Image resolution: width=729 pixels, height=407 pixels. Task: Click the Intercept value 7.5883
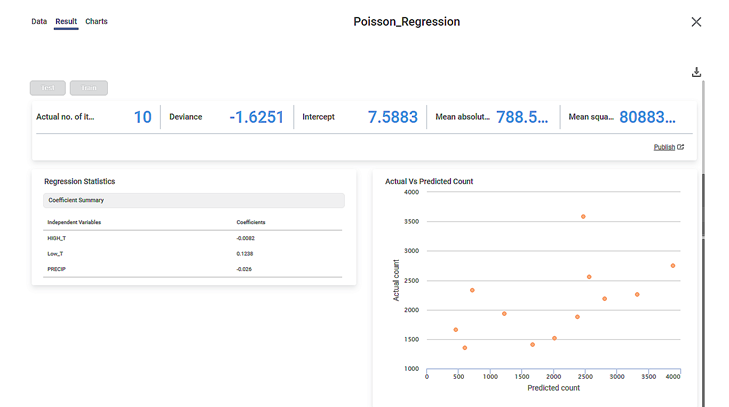tap(392, 117)
